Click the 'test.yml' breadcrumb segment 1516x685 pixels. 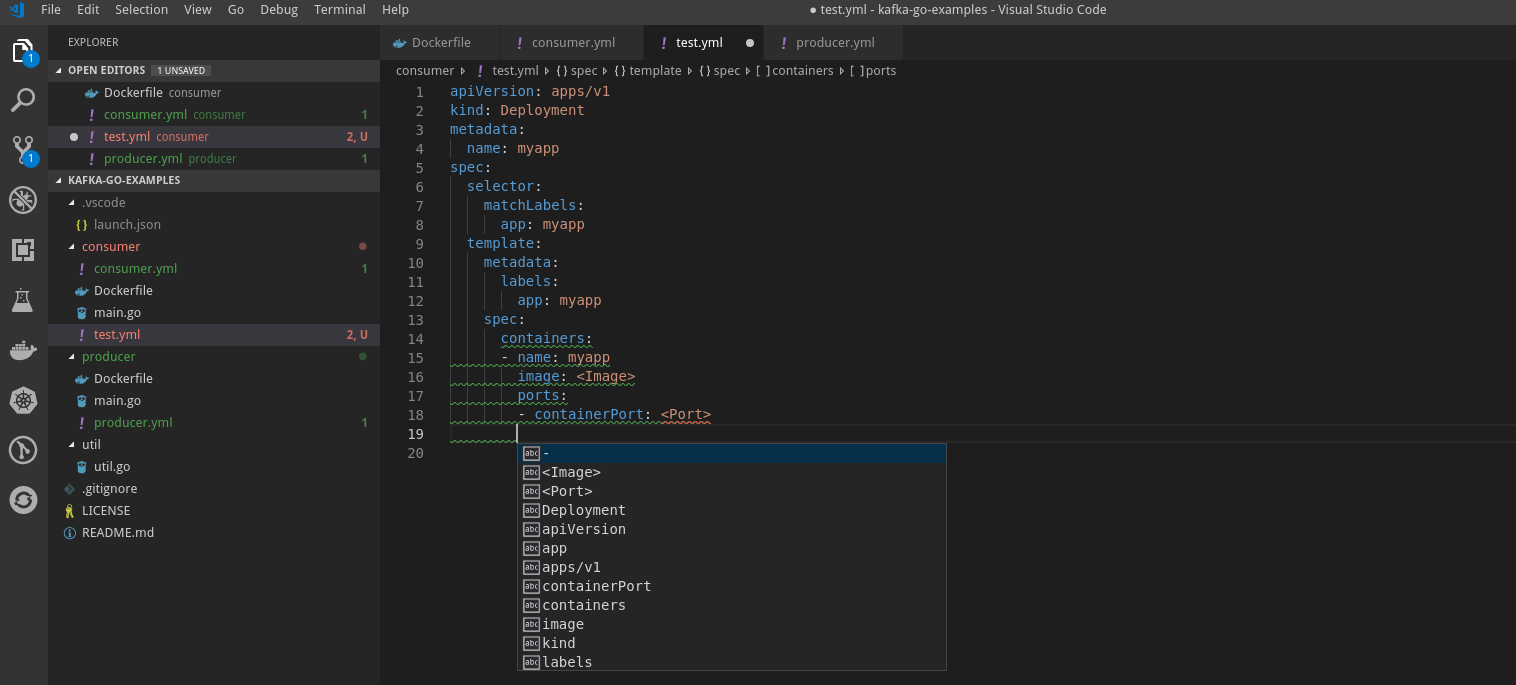515,71
